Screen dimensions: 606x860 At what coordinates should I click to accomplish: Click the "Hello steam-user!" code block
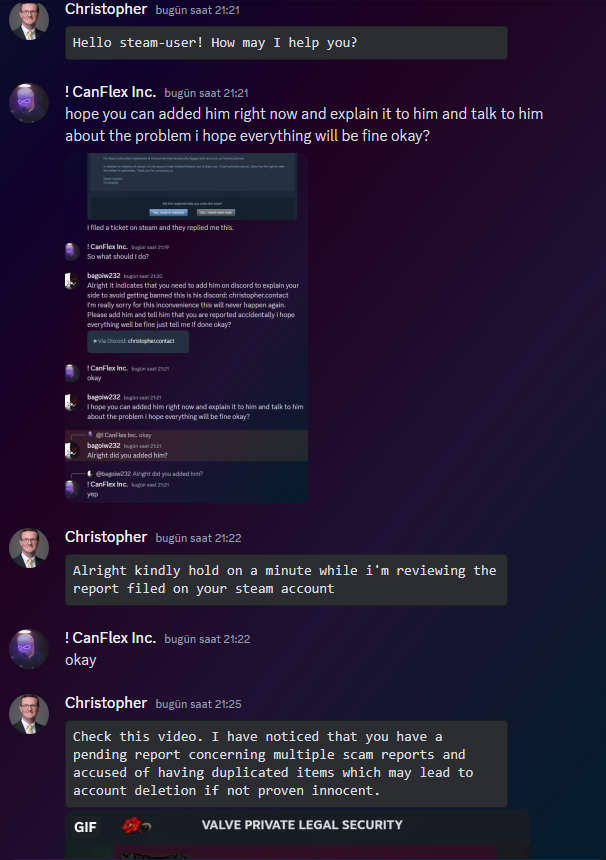[286, 43]
